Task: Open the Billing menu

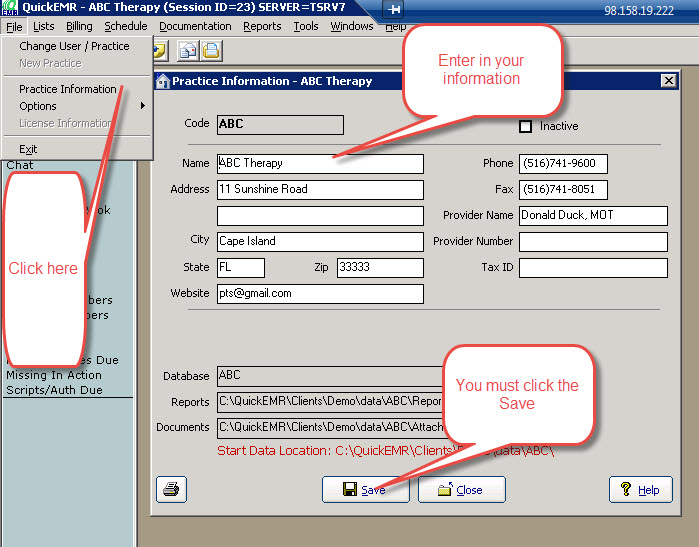Action: (79, 27)
